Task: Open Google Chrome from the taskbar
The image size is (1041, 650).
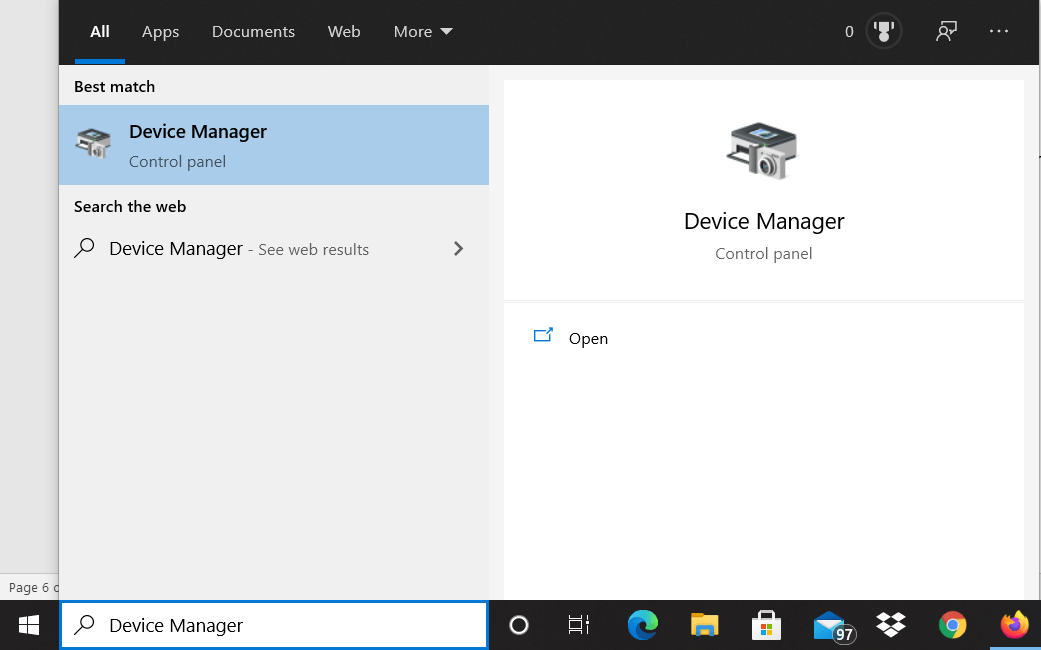Action: tap(952, 624)
